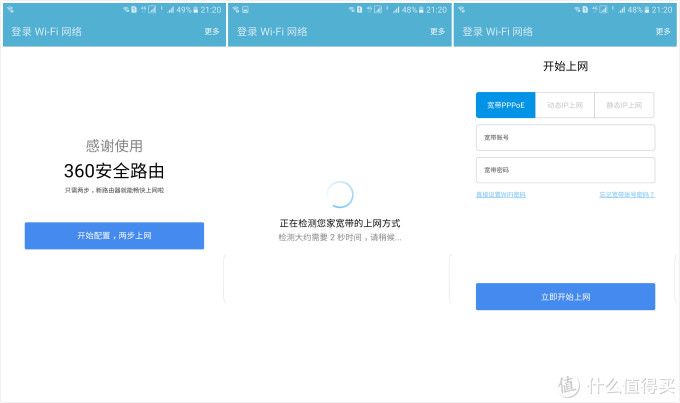The width and height of the screenshot is (680, 403).
Task: Open 更多 menu on the detection screen
Action: (x=437, y=31)
